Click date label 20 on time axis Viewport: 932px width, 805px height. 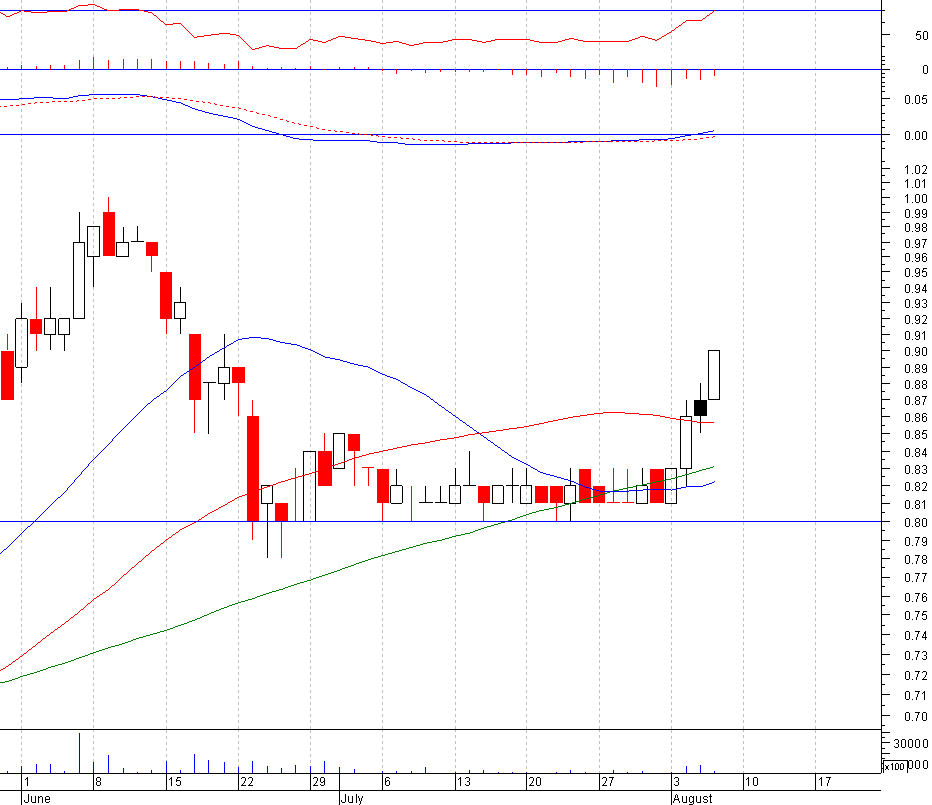[x=535, y=781]
